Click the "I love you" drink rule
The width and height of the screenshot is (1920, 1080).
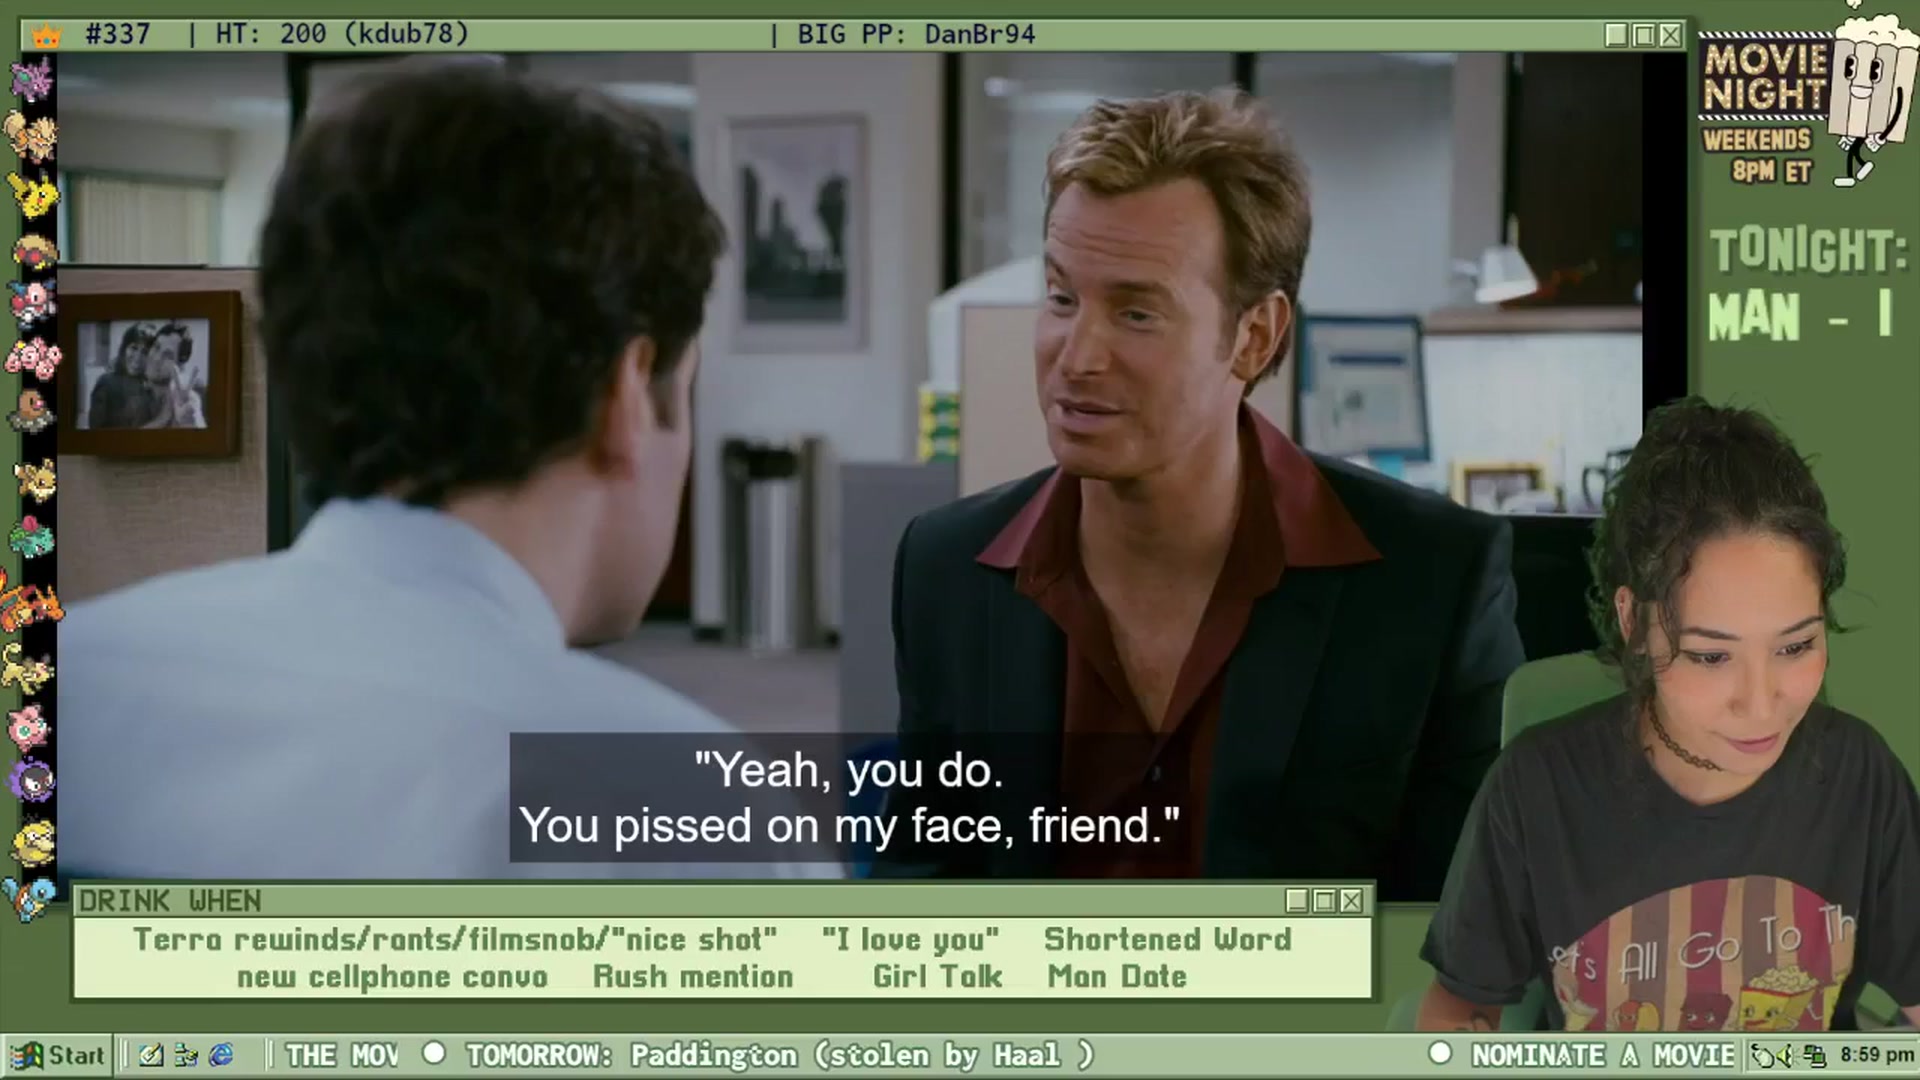[910, 940]
